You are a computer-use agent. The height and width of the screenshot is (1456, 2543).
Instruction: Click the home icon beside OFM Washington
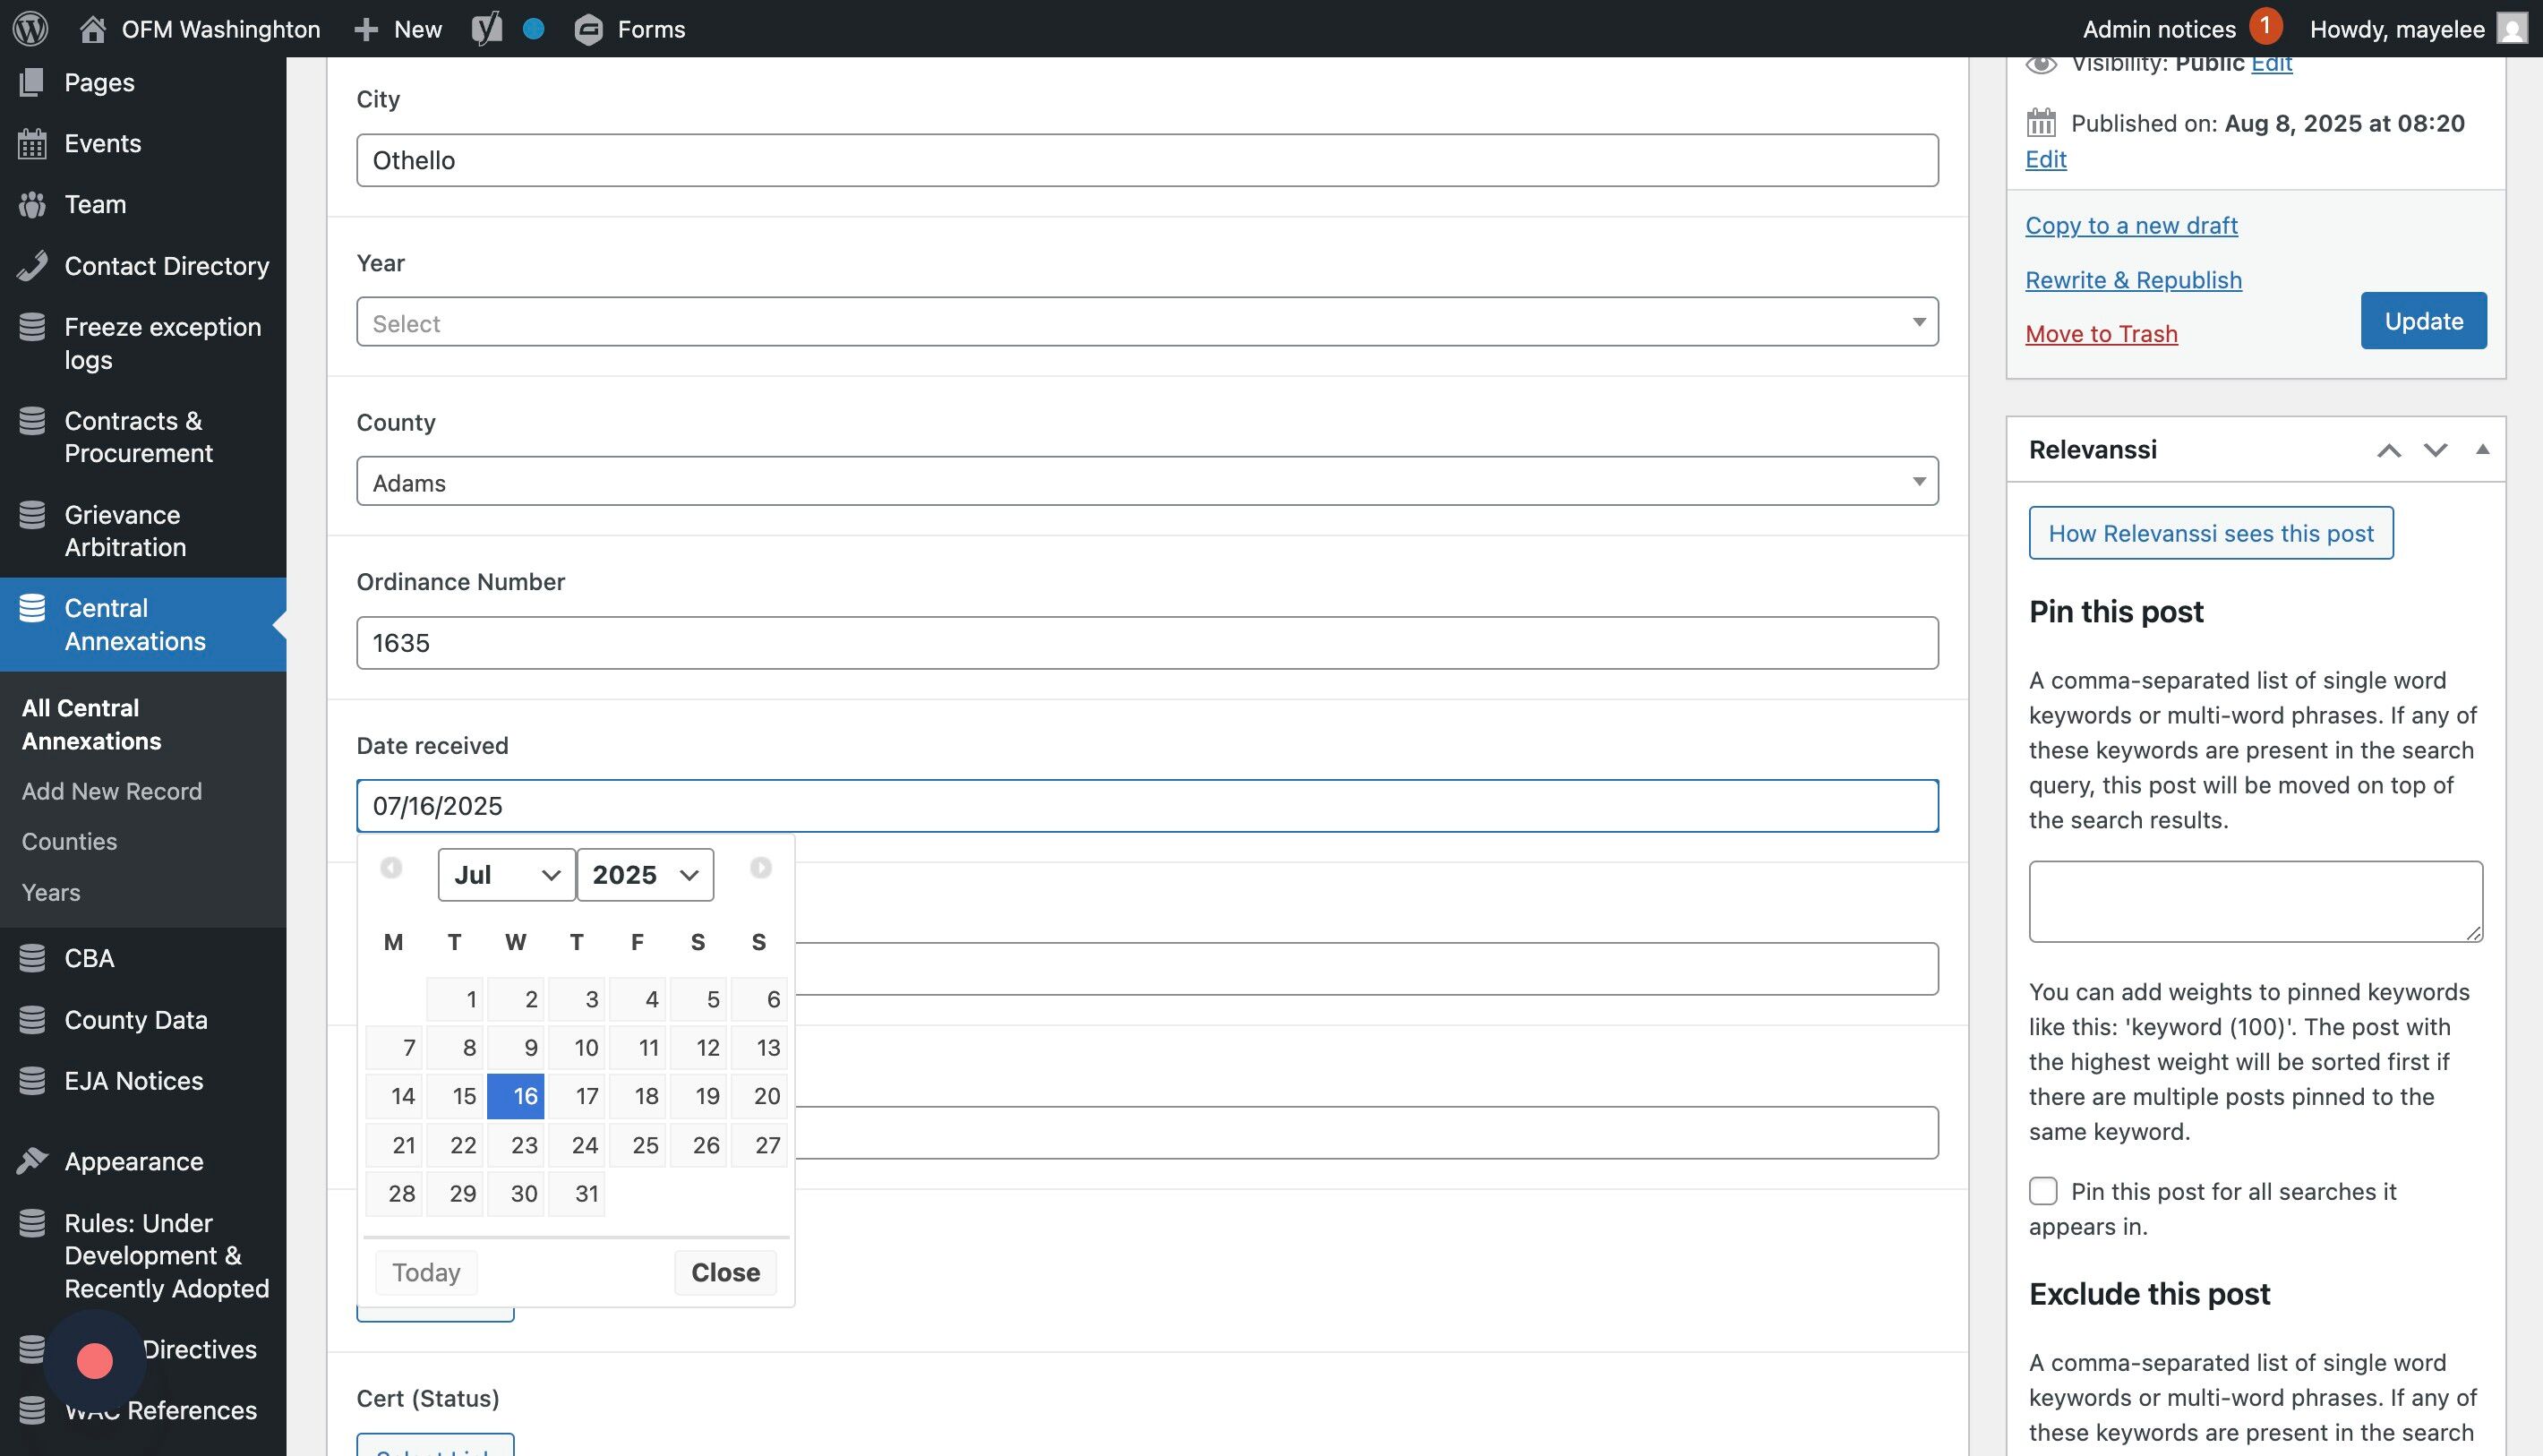pos(93,29)
